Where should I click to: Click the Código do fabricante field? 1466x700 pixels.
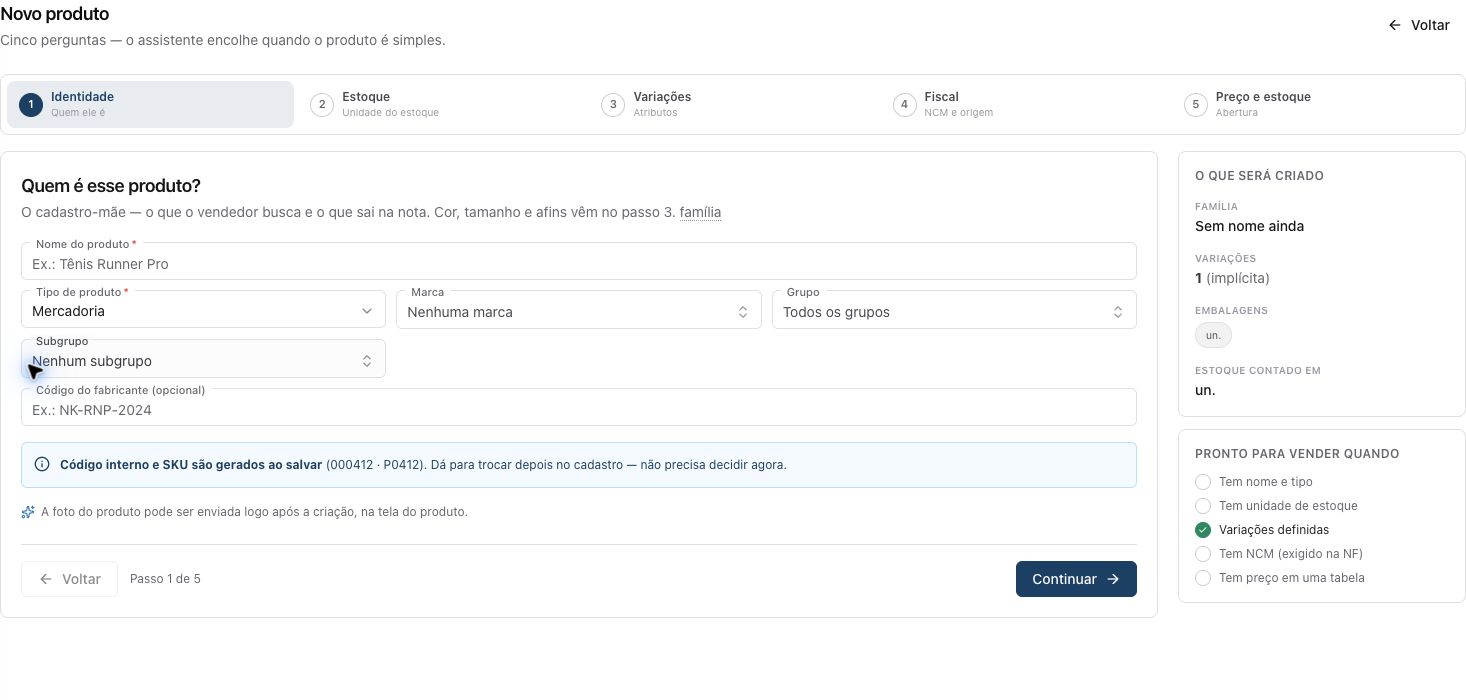point(578,407)
